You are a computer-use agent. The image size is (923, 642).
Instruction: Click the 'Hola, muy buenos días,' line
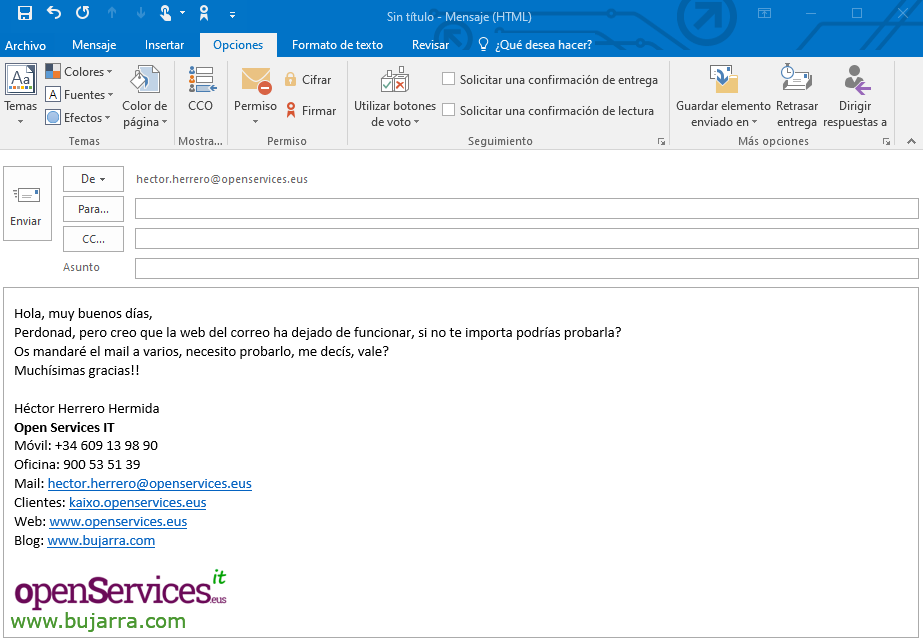[x=83, y=314]
